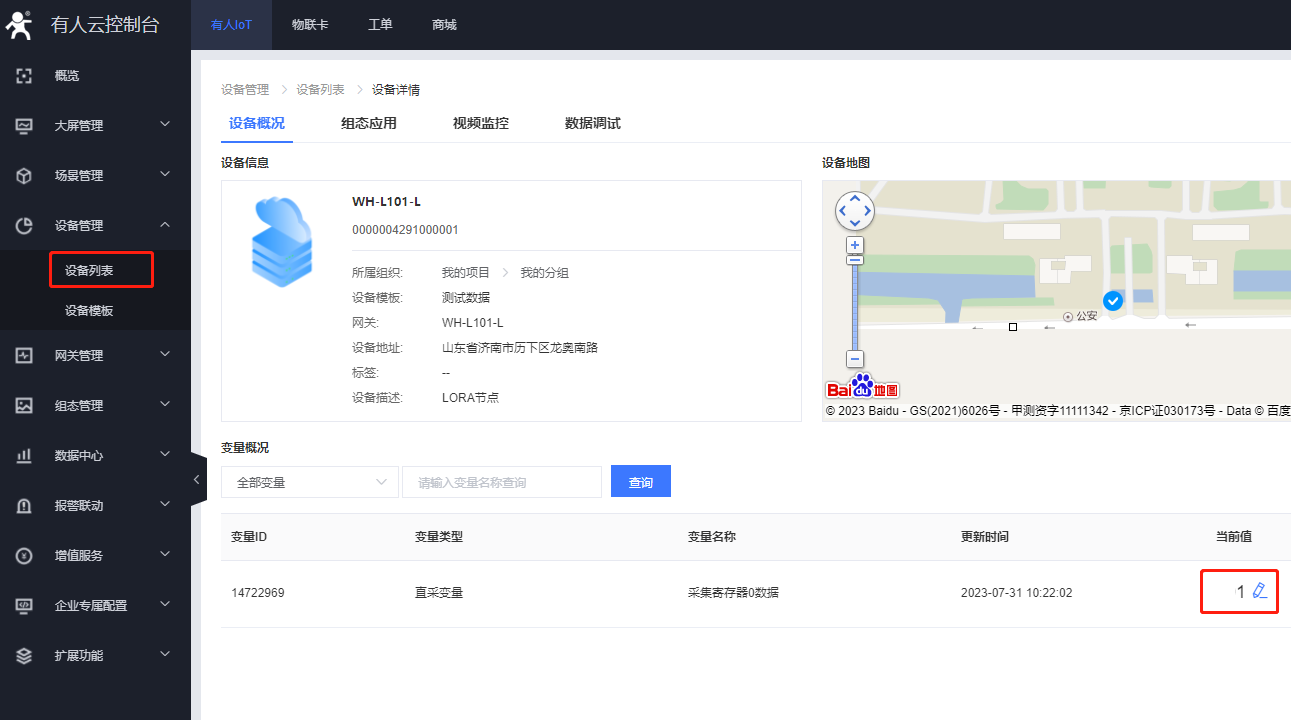1291x720 pixels.
Task: Click the 山东省济南市历下区龙奥南路 address
Action: [520, 348]
